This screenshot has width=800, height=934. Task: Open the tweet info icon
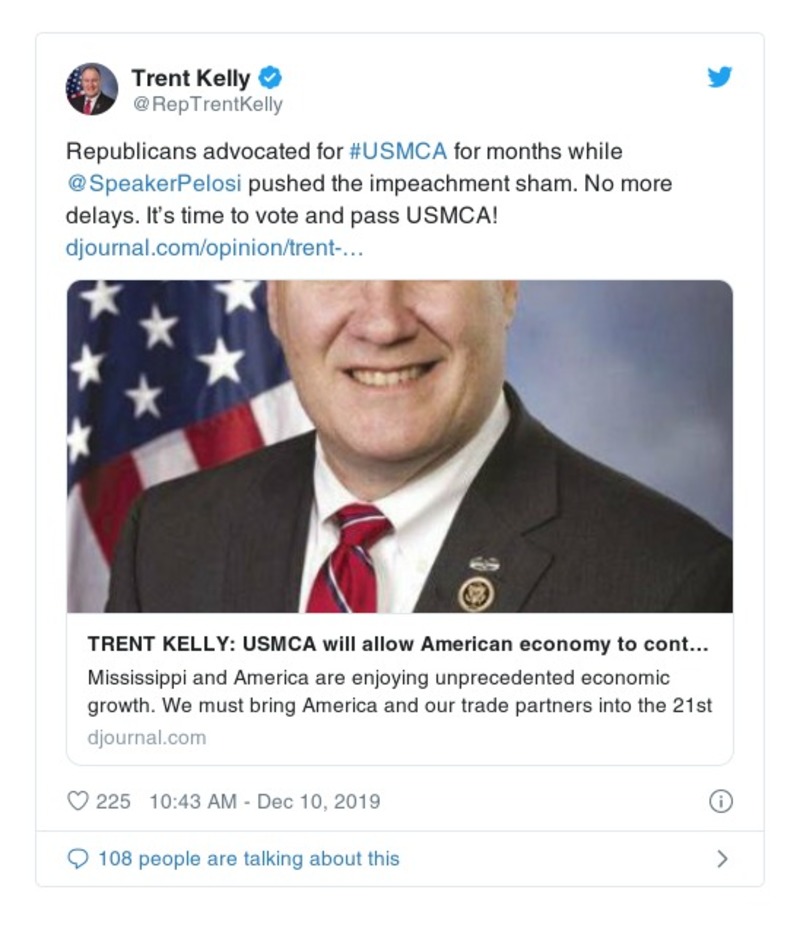coord(720,801)
